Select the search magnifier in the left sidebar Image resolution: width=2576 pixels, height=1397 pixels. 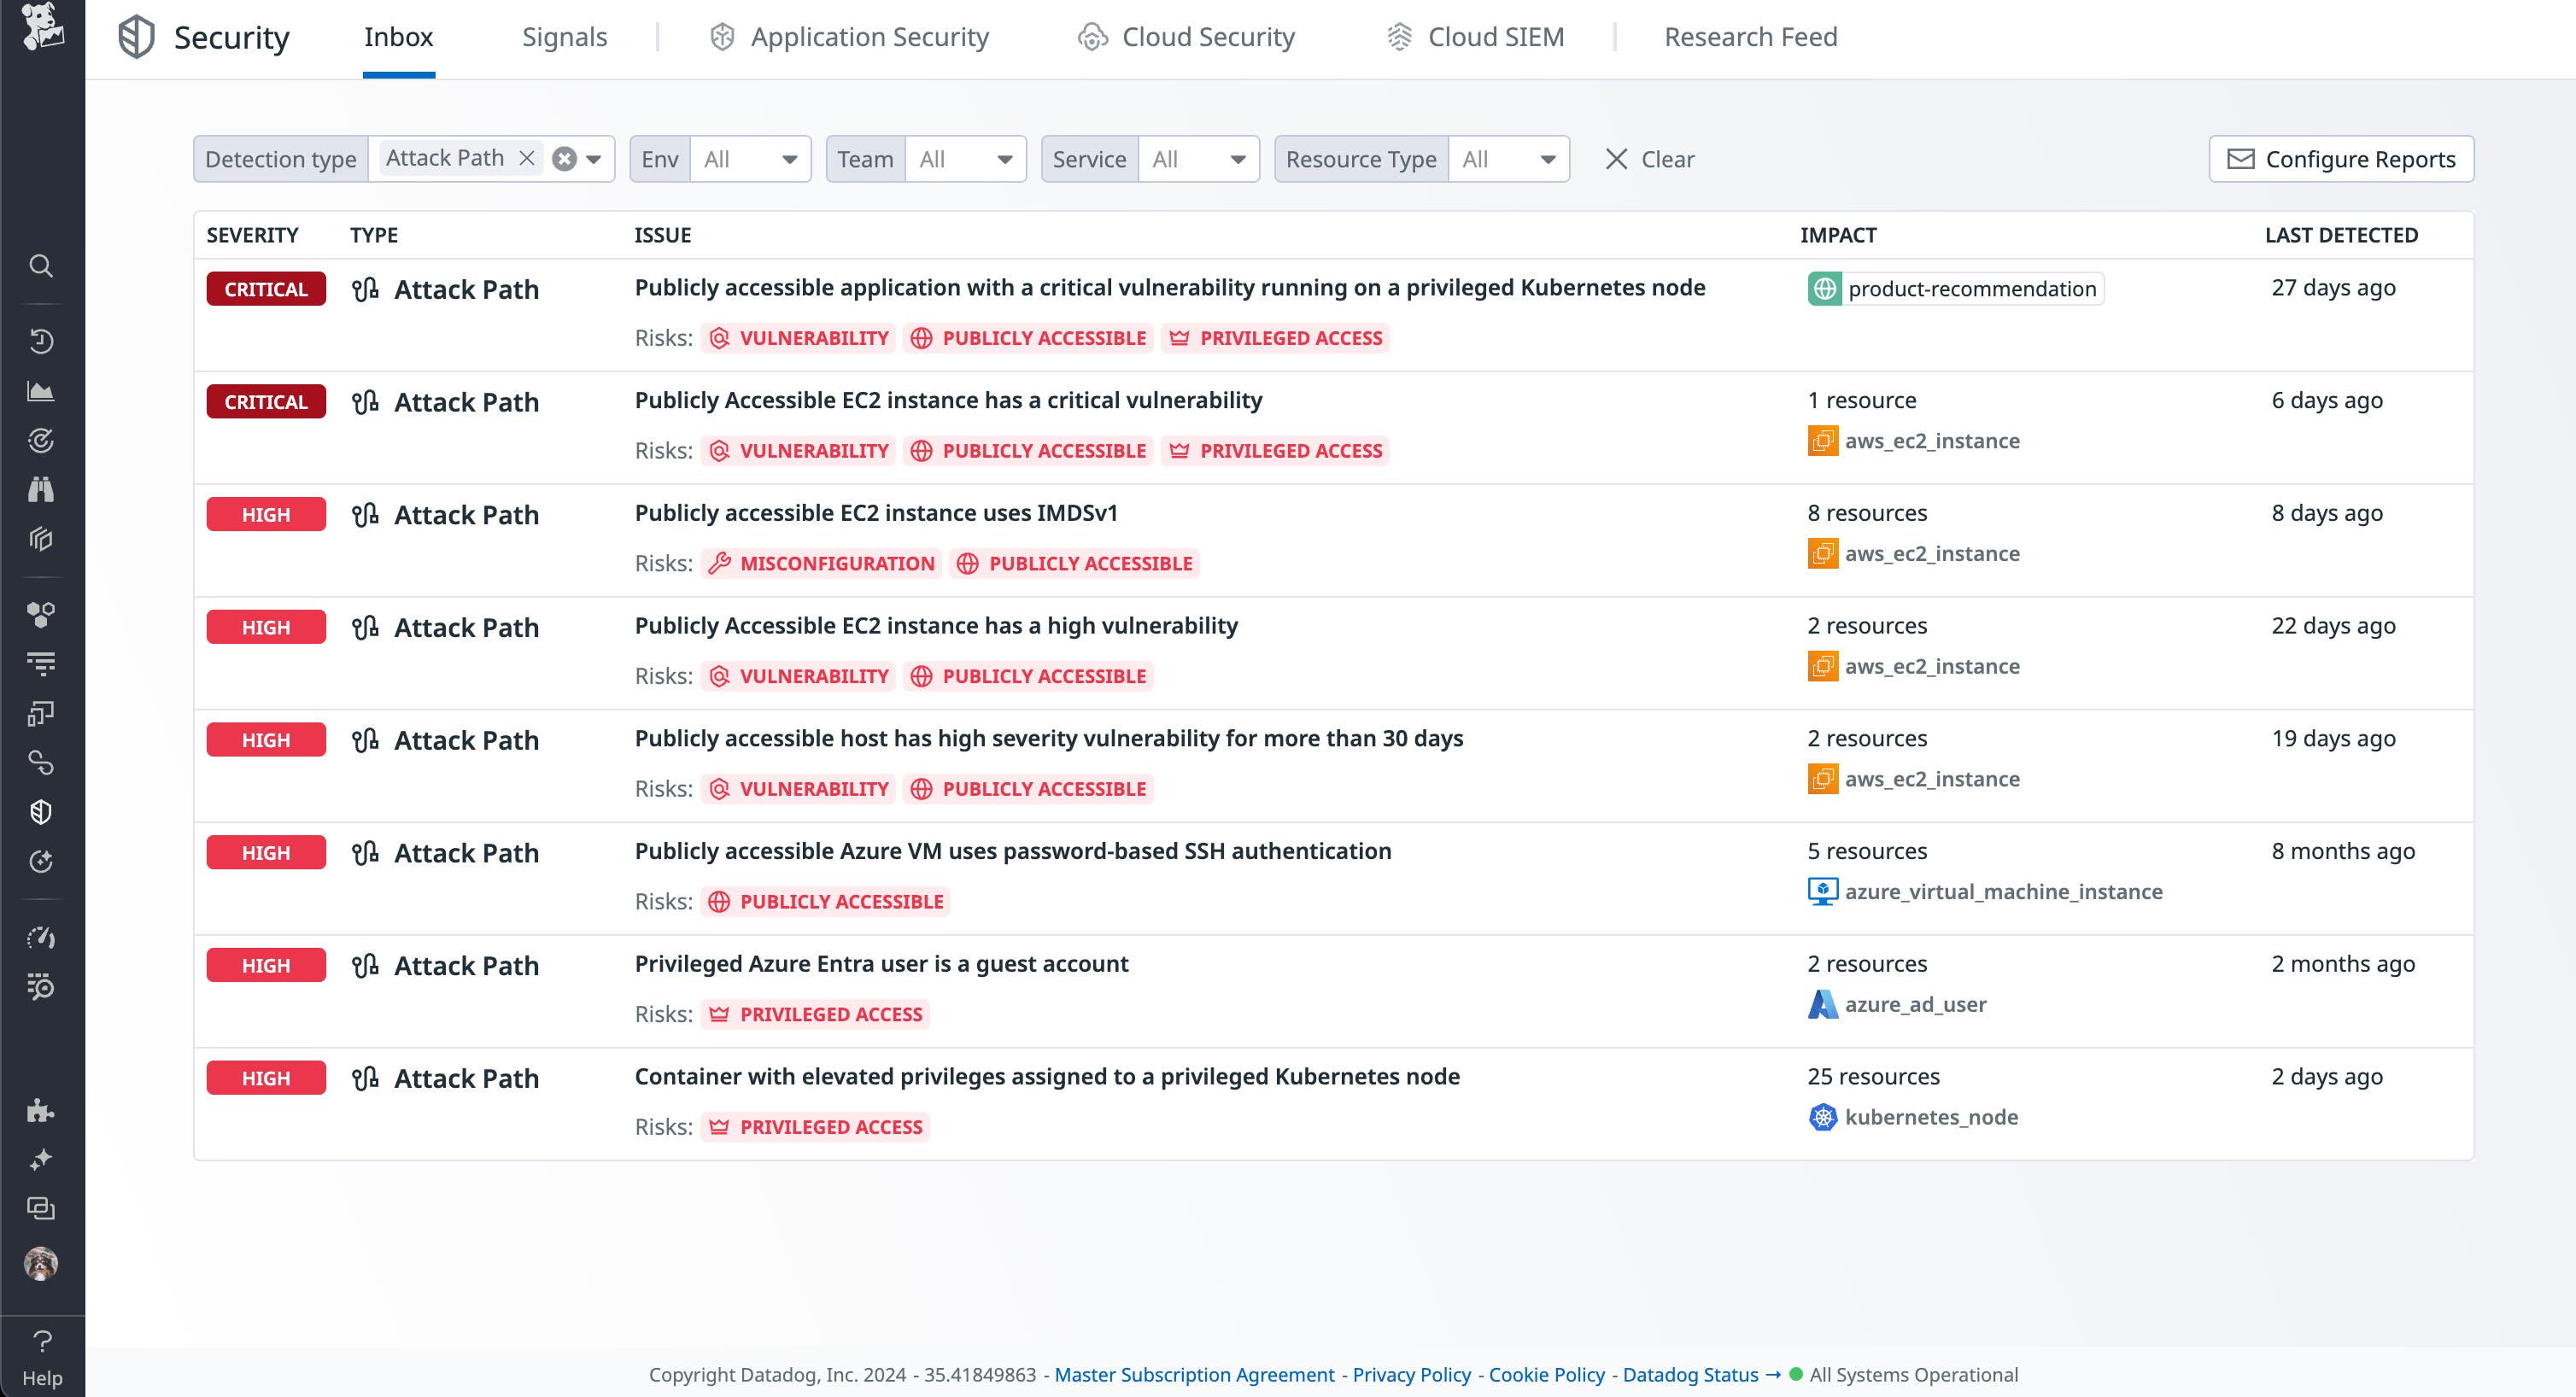point(41,266)
